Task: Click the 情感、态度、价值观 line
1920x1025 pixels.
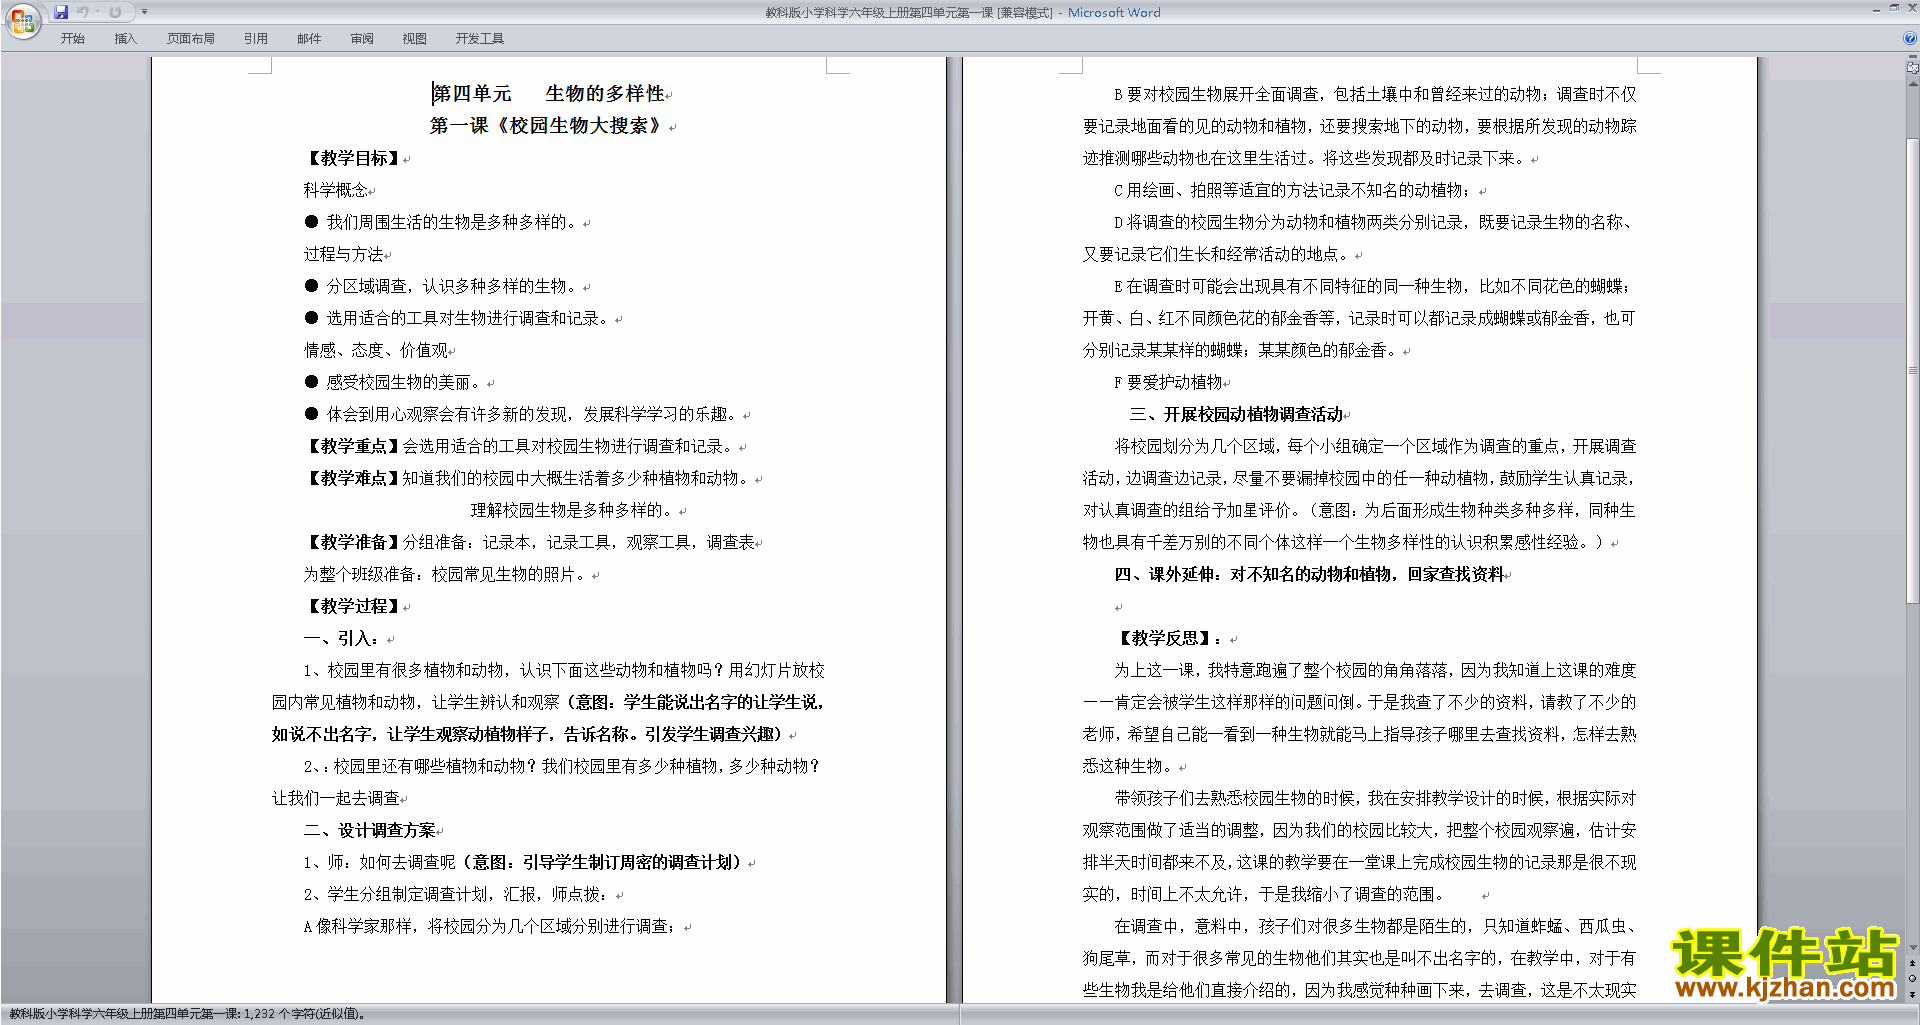Action: (x=376, y=350)
